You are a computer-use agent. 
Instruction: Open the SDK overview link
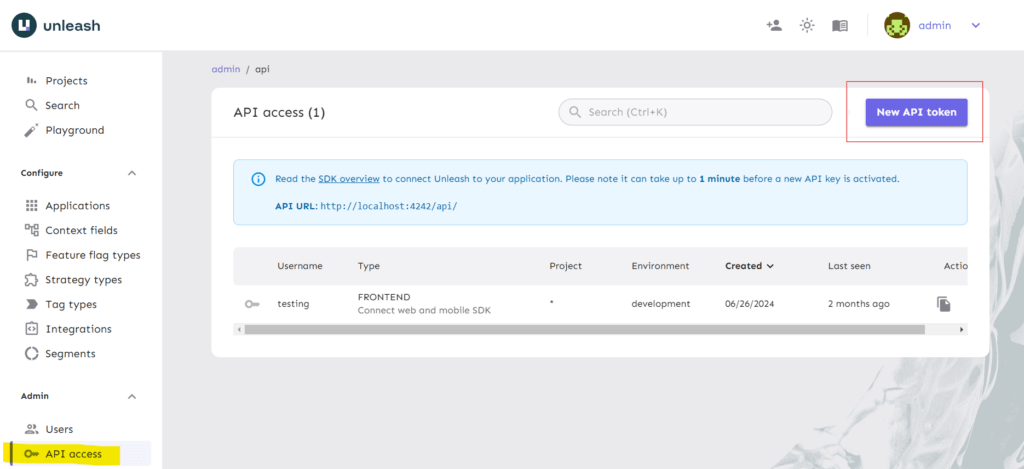(348, 179)
